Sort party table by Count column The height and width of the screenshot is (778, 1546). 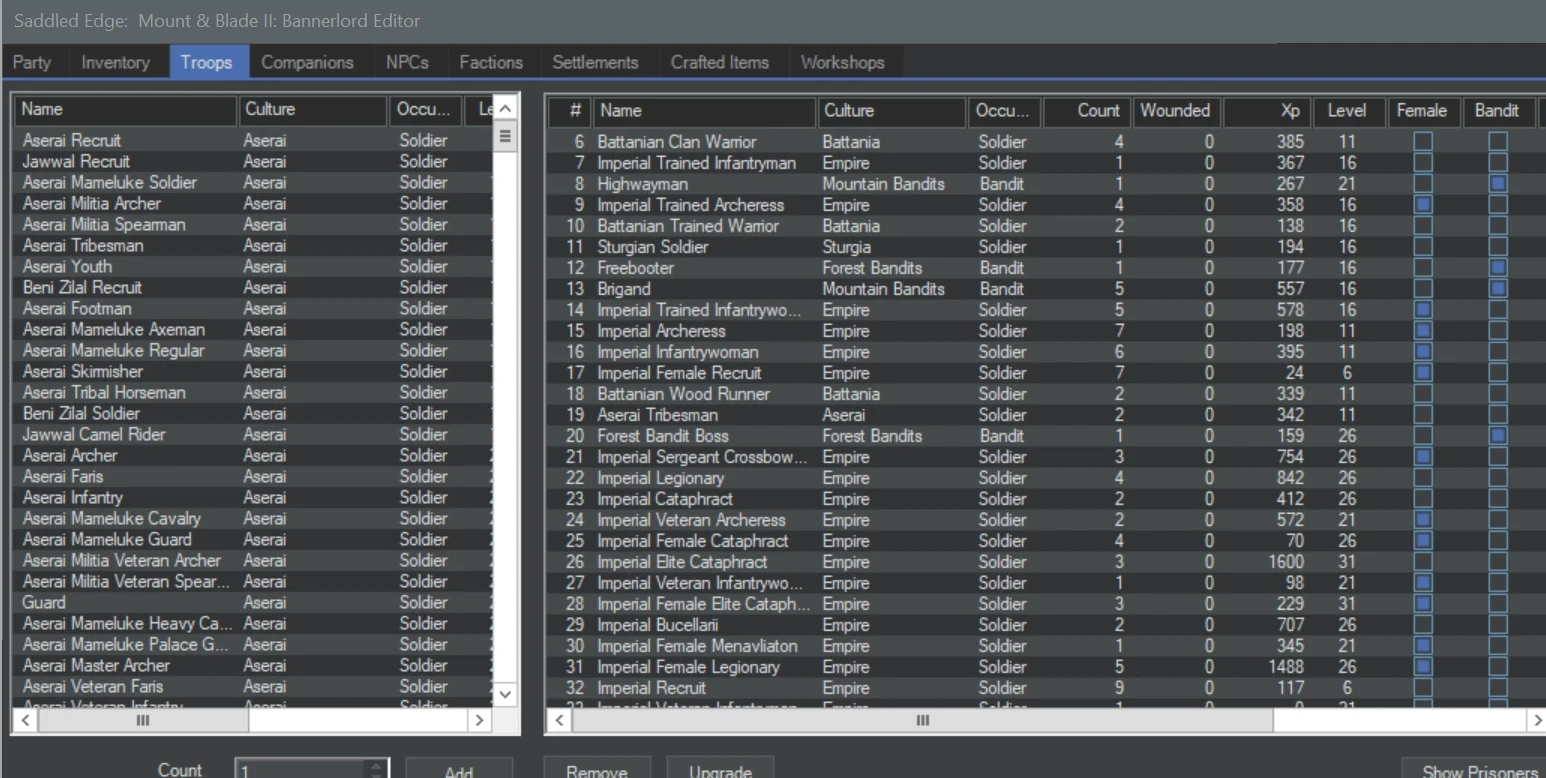click(x=1087, y=111)
